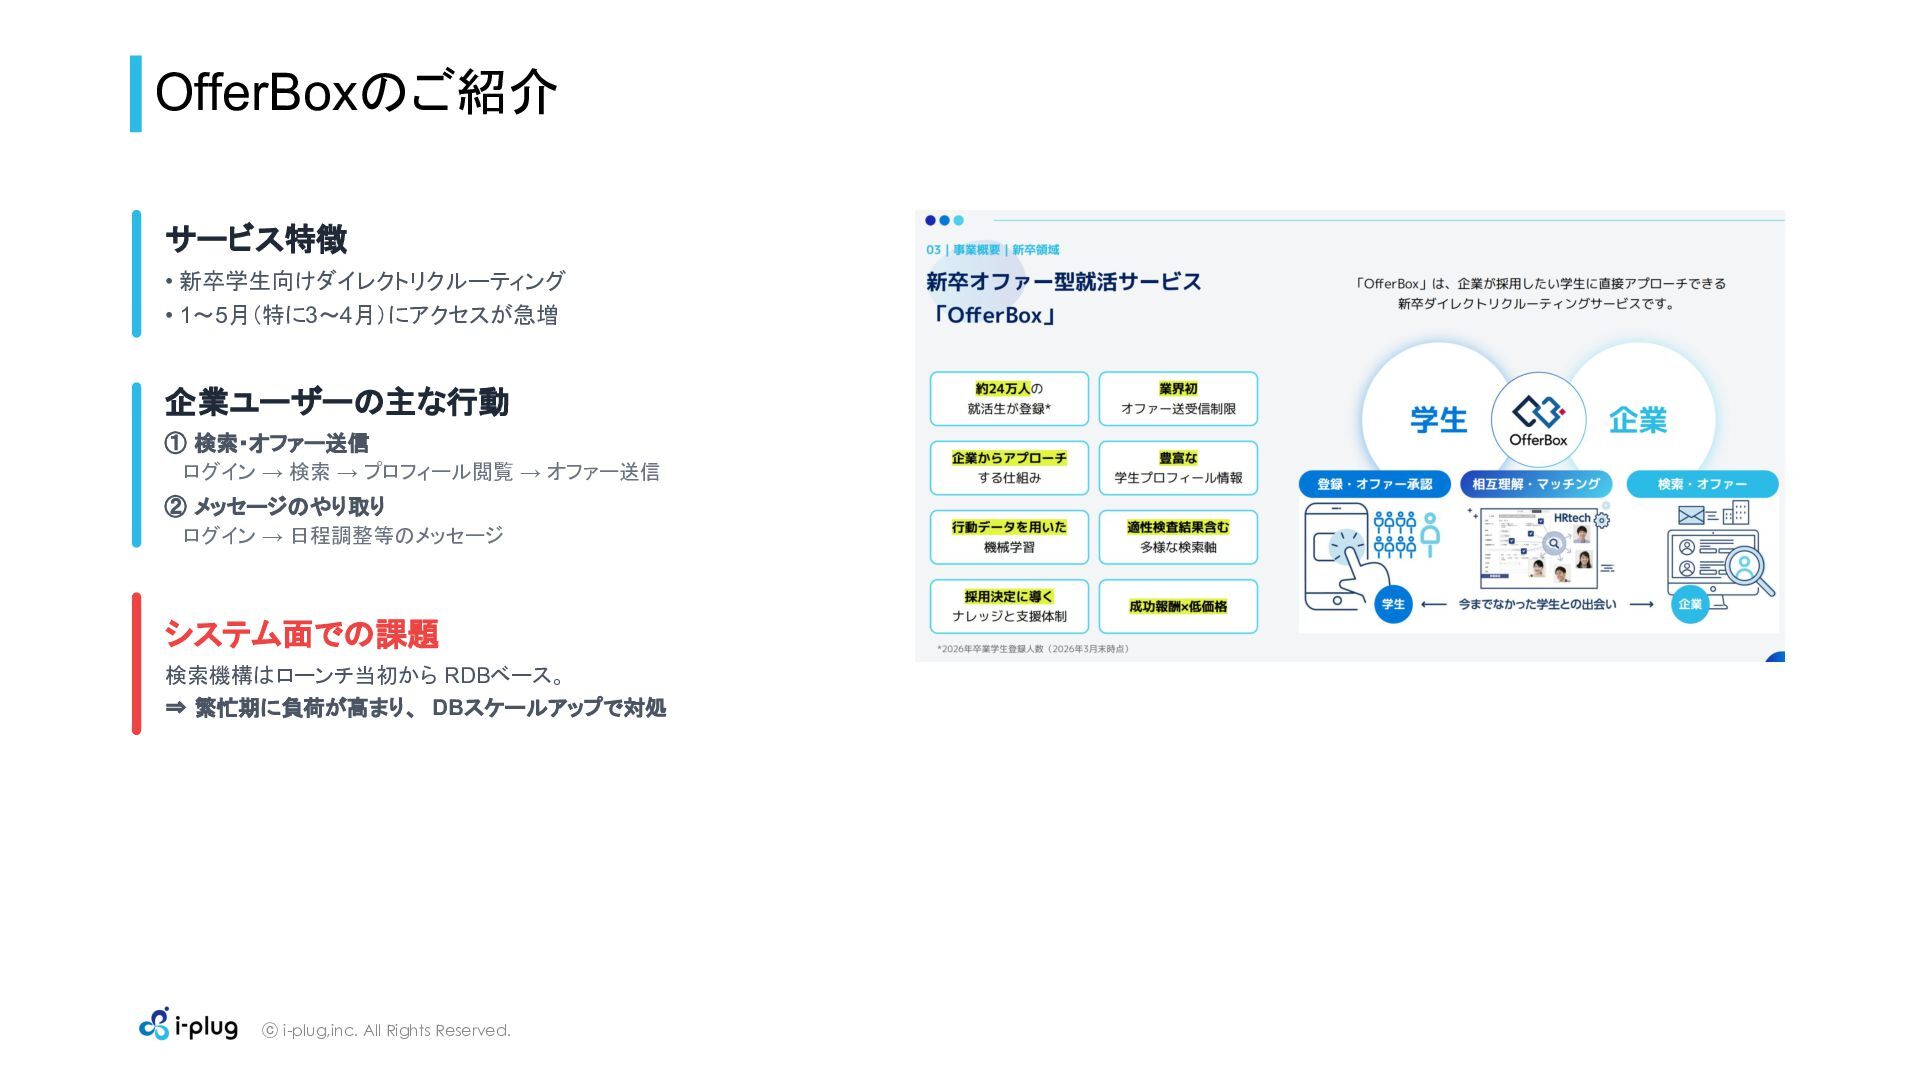Click the サービス特徴 heading
This screenshot has width=1920, height=1080.
coord(256,239)
